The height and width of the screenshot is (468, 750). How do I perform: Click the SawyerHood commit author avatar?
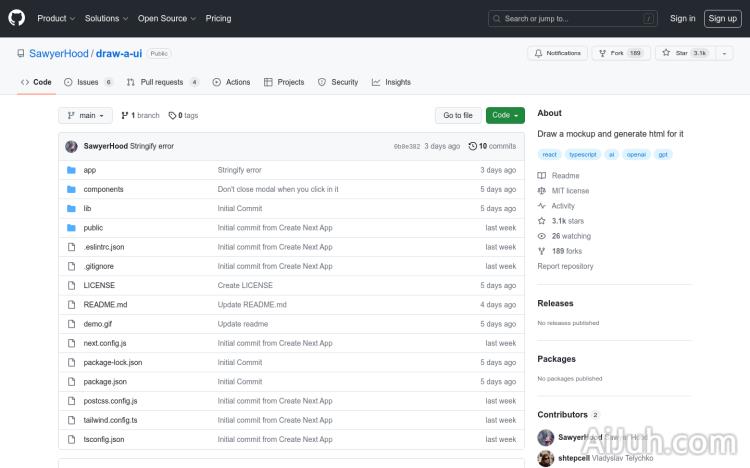pos(72,146)
